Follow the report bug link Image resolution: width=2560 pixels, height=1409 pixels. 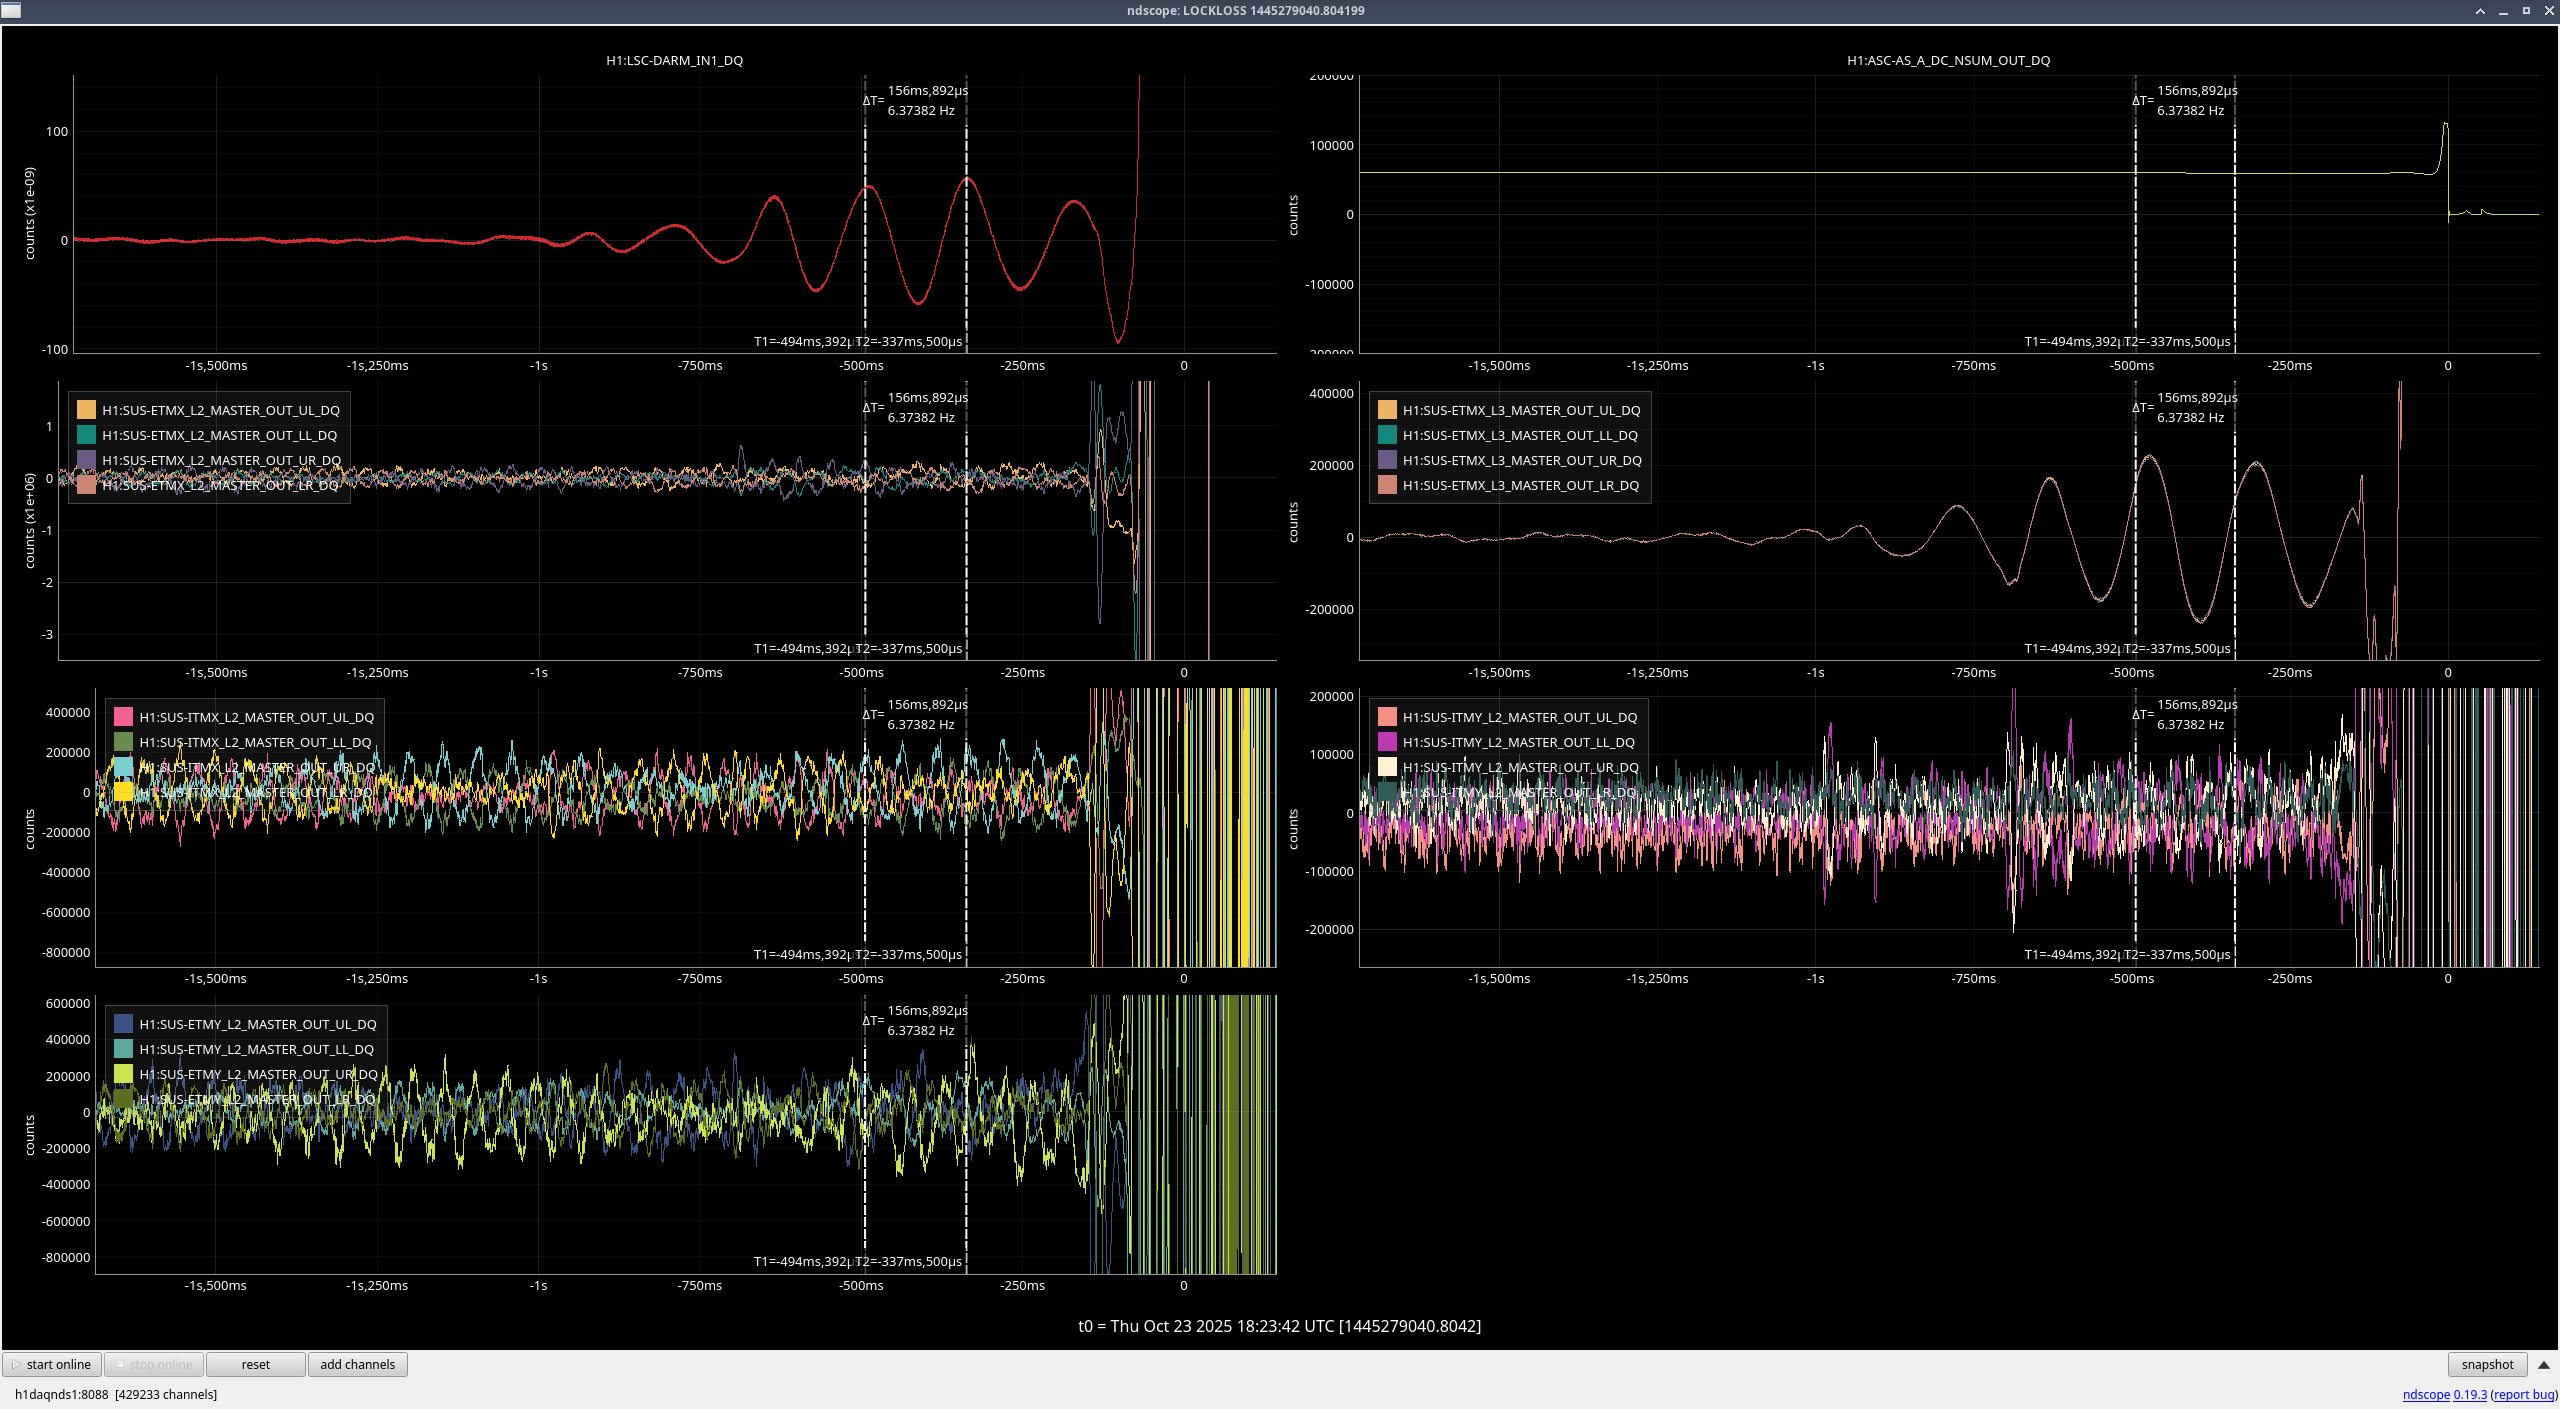click(x=2523, y=1395)
